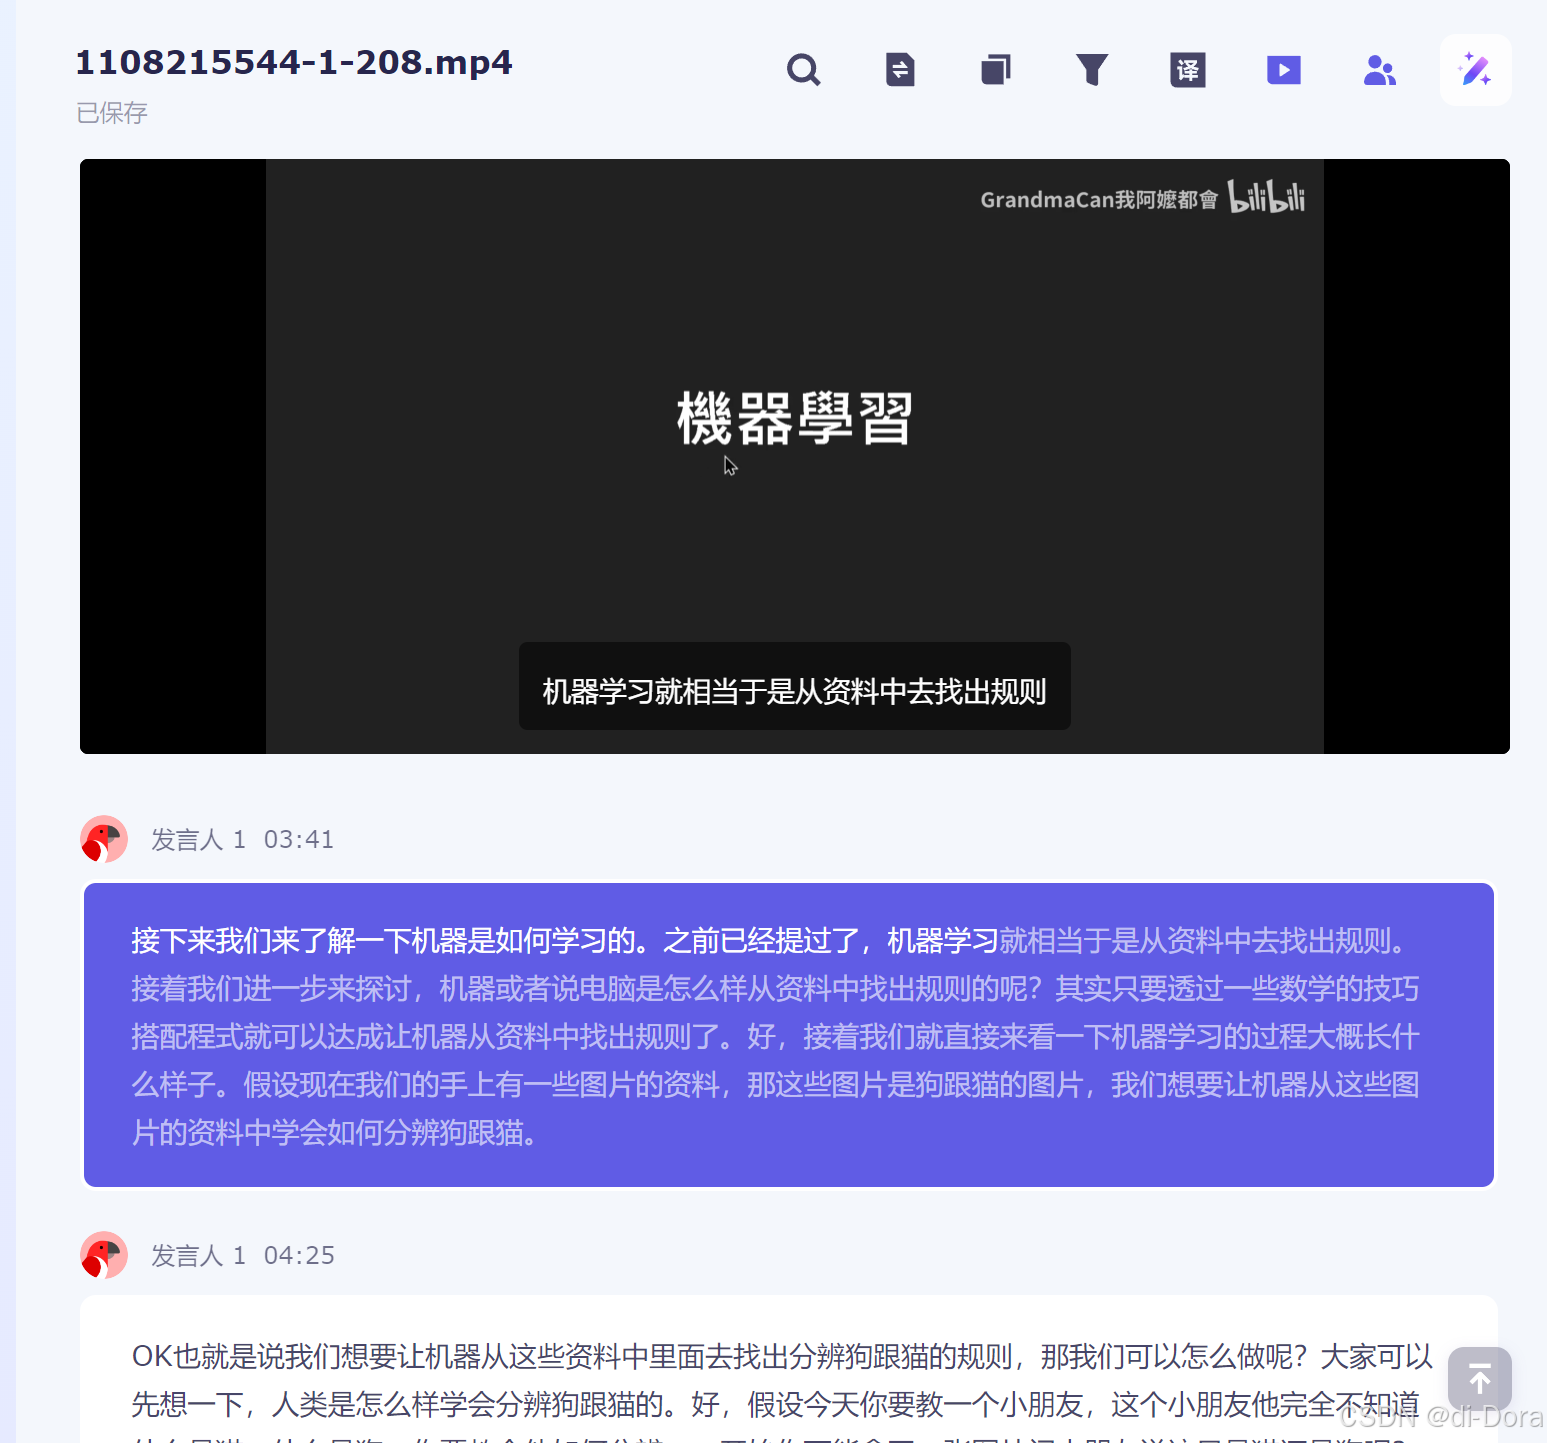Viewport: 1547px width, 1443px height.
Task: Toggle the video player icon
Action: coord(1284,70)
